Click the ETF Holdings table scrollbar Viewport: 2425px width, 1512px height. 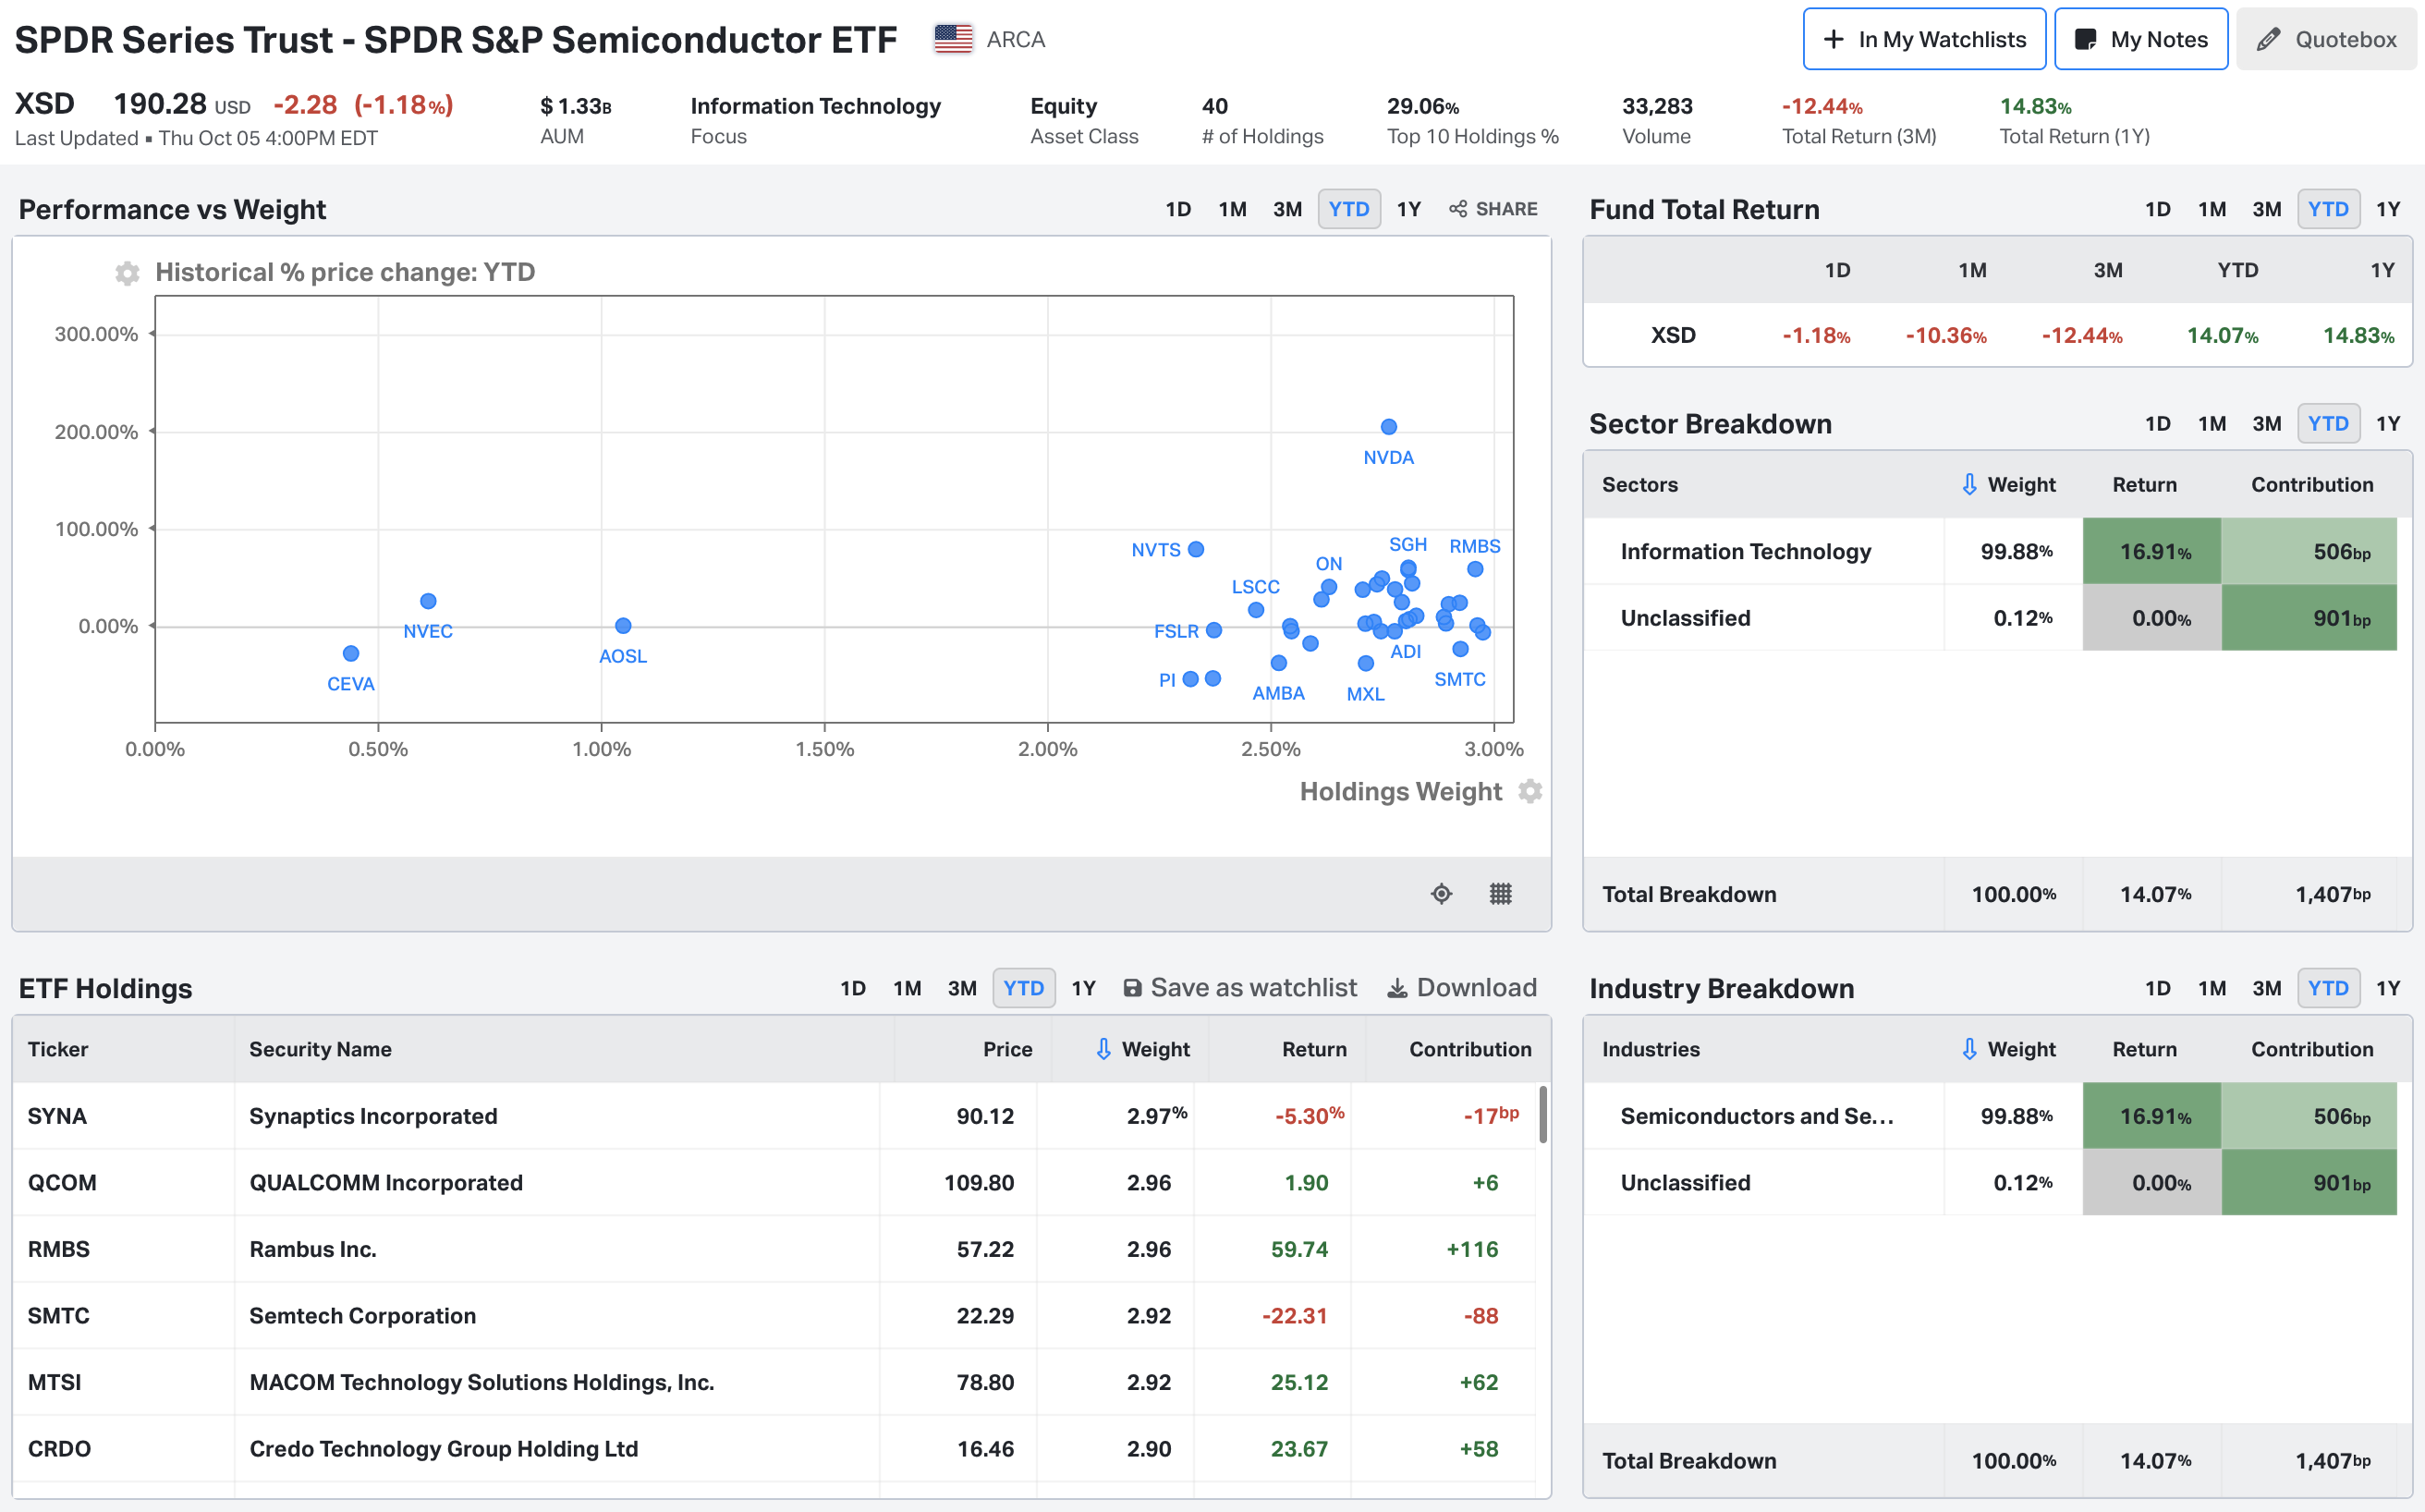pos(1543,1114)
